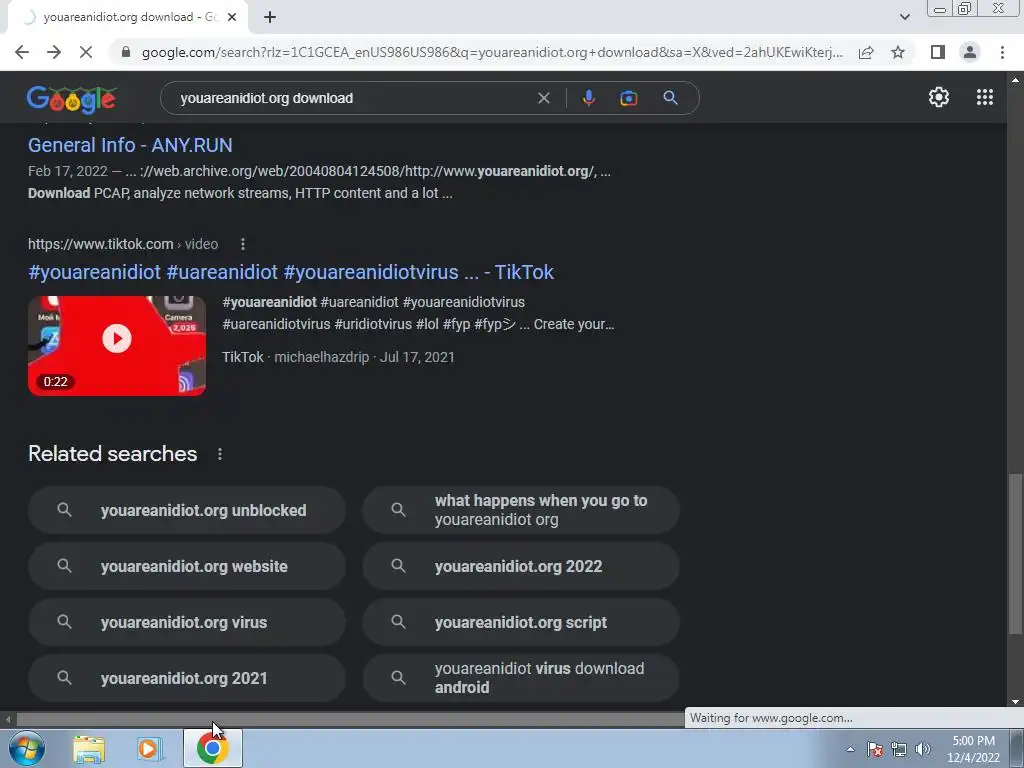Viewport: 1024px width, 768px height.
Task: Click the vertical scrollbar thumb
Action: pos(1015,554)
